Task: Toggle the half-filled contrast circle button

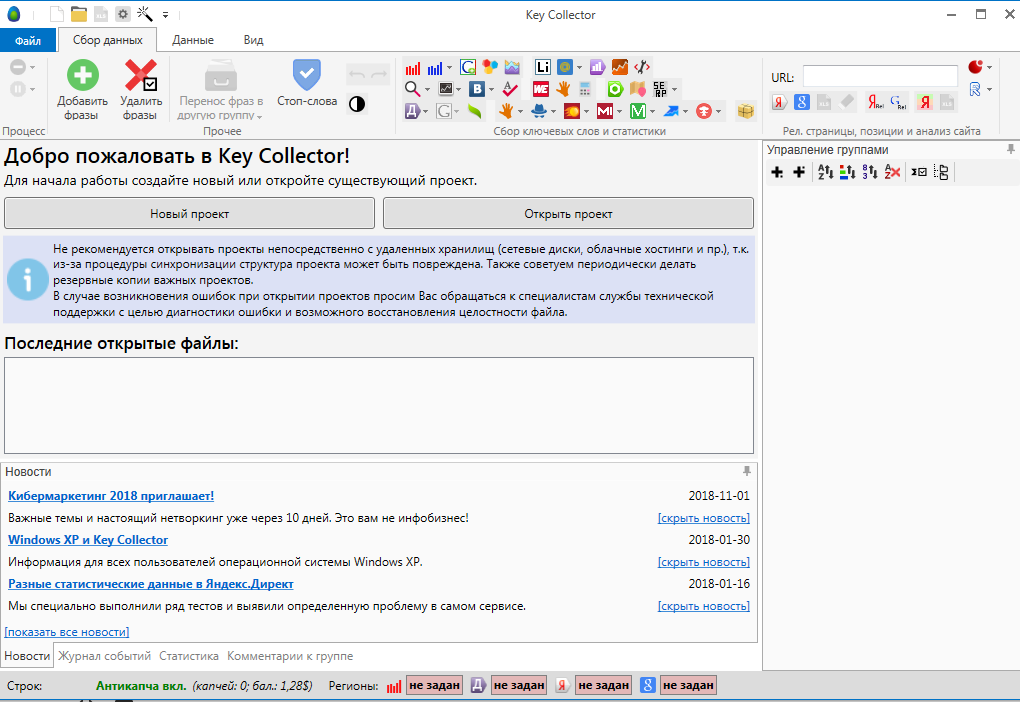Action: (x=356, y=103)
